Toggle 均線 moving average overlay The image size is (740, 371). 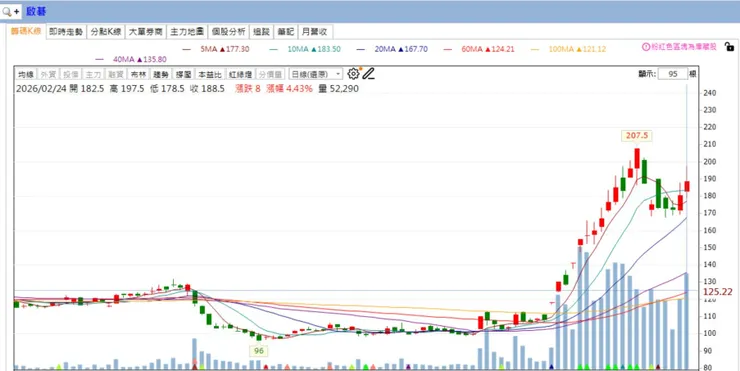pos(26,74)
